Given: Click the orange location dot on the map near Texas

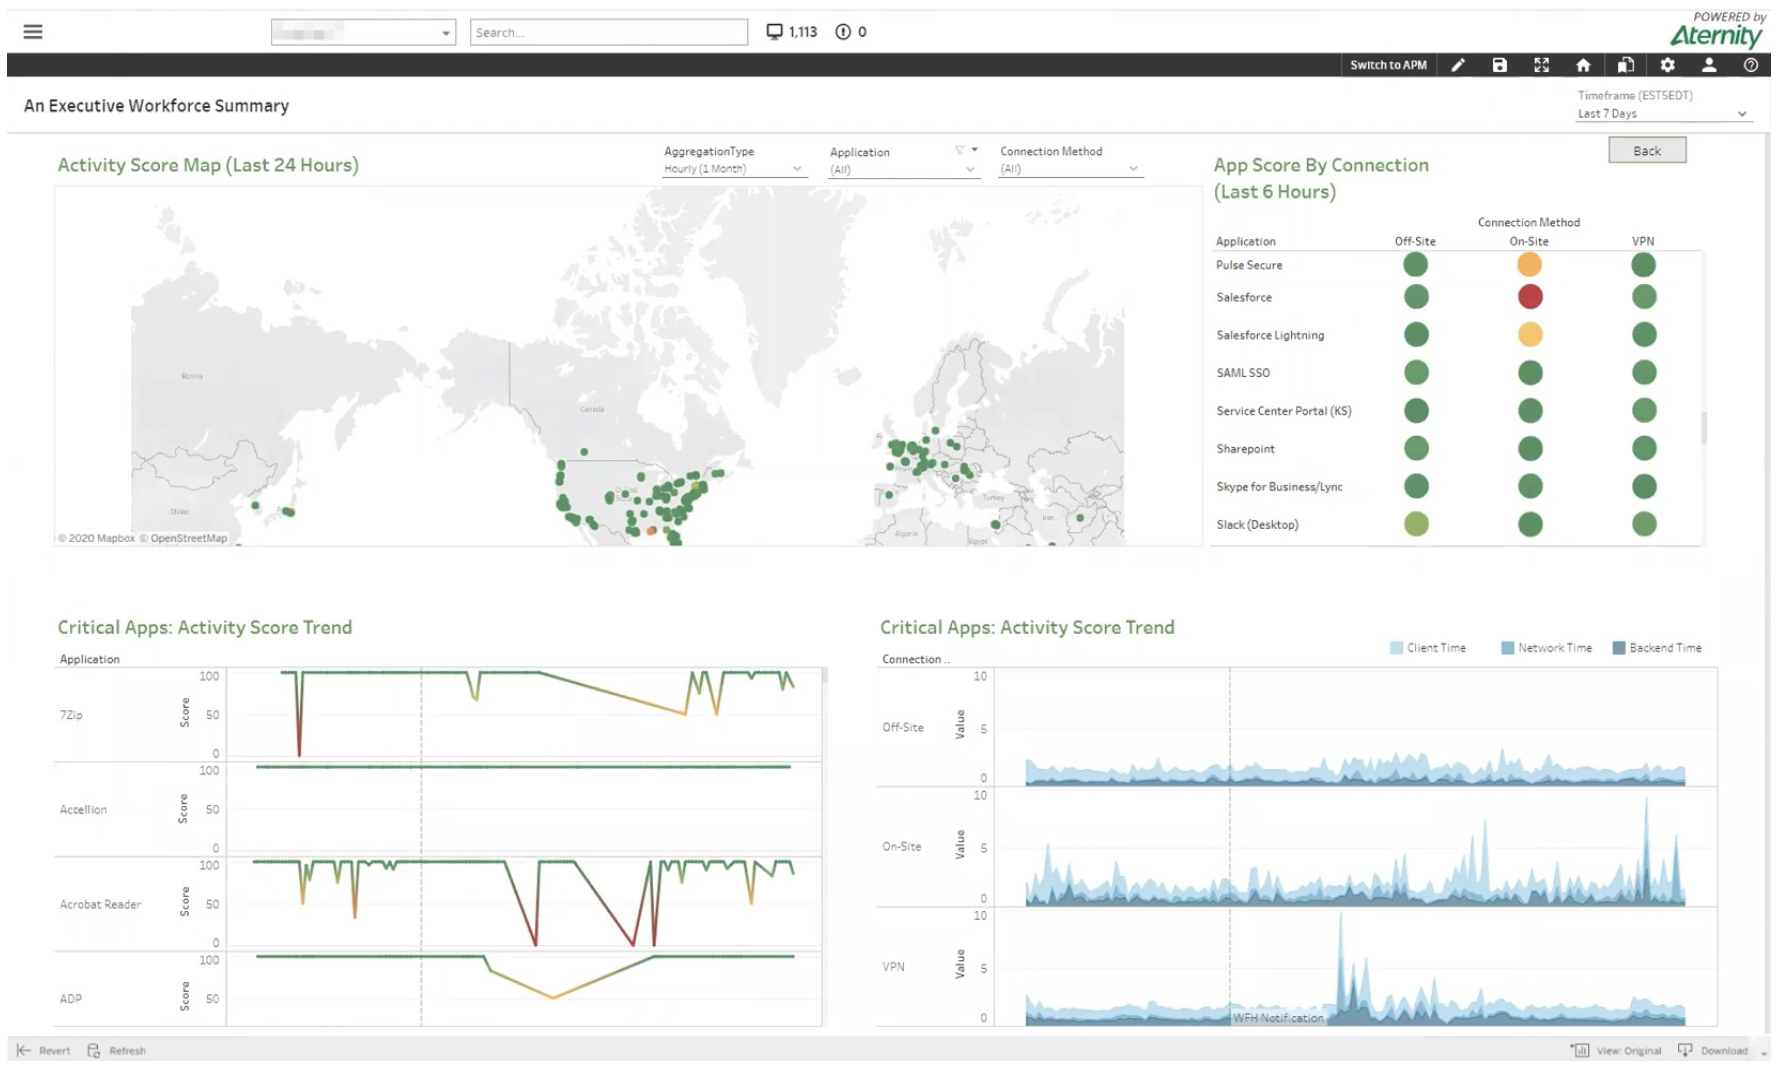Looking at the screenshot, I should pyautogui.click(x=651, y=531).
